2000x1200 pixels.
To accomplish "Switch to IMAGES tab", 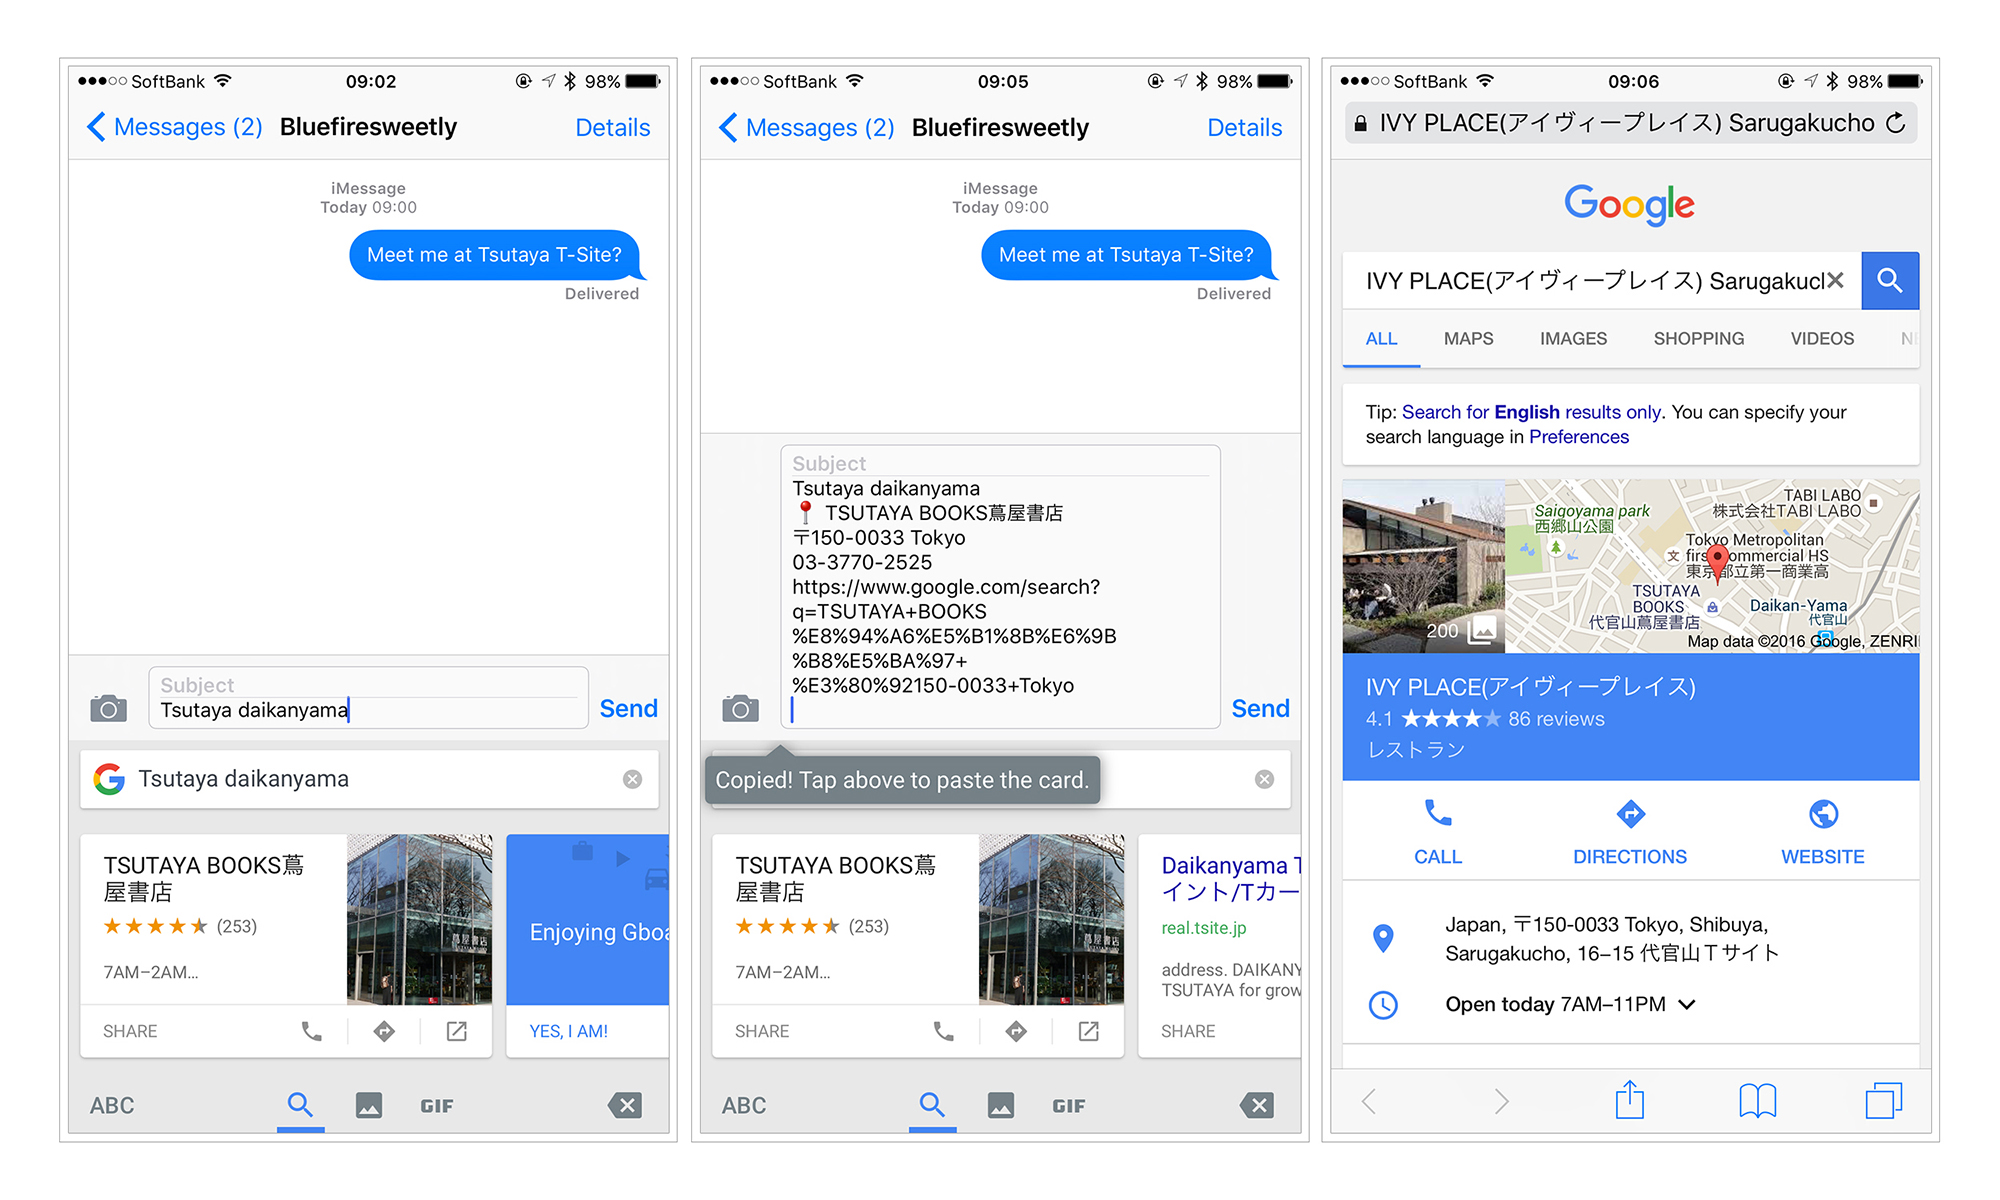I will tap(1573, 339).
